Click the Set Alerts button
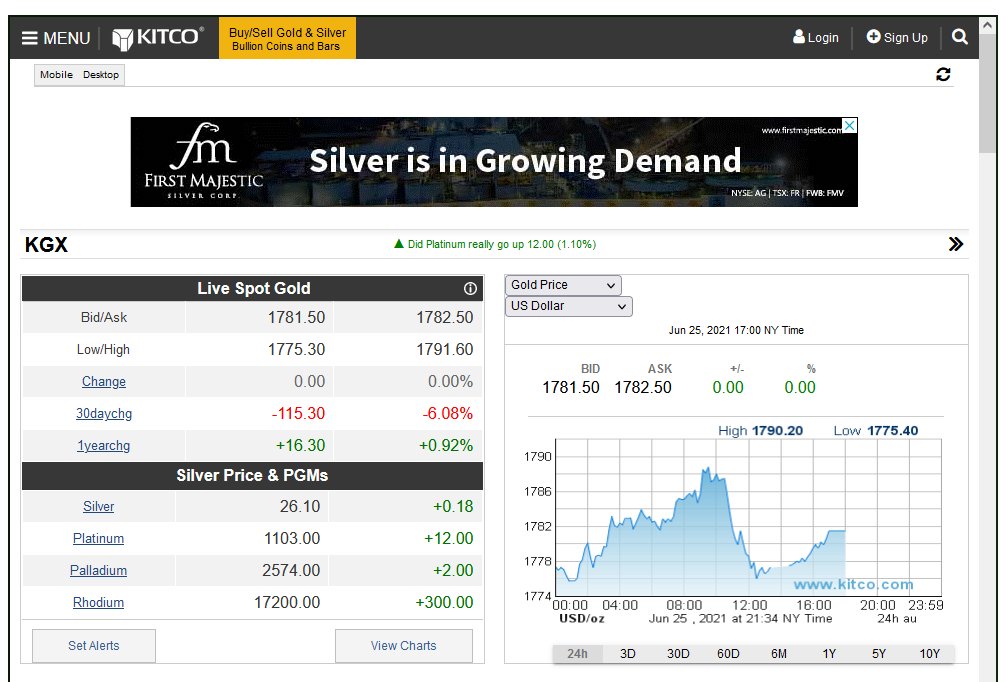The height and width of the screenshot is (682, 1007). click(x=94, y=646)
